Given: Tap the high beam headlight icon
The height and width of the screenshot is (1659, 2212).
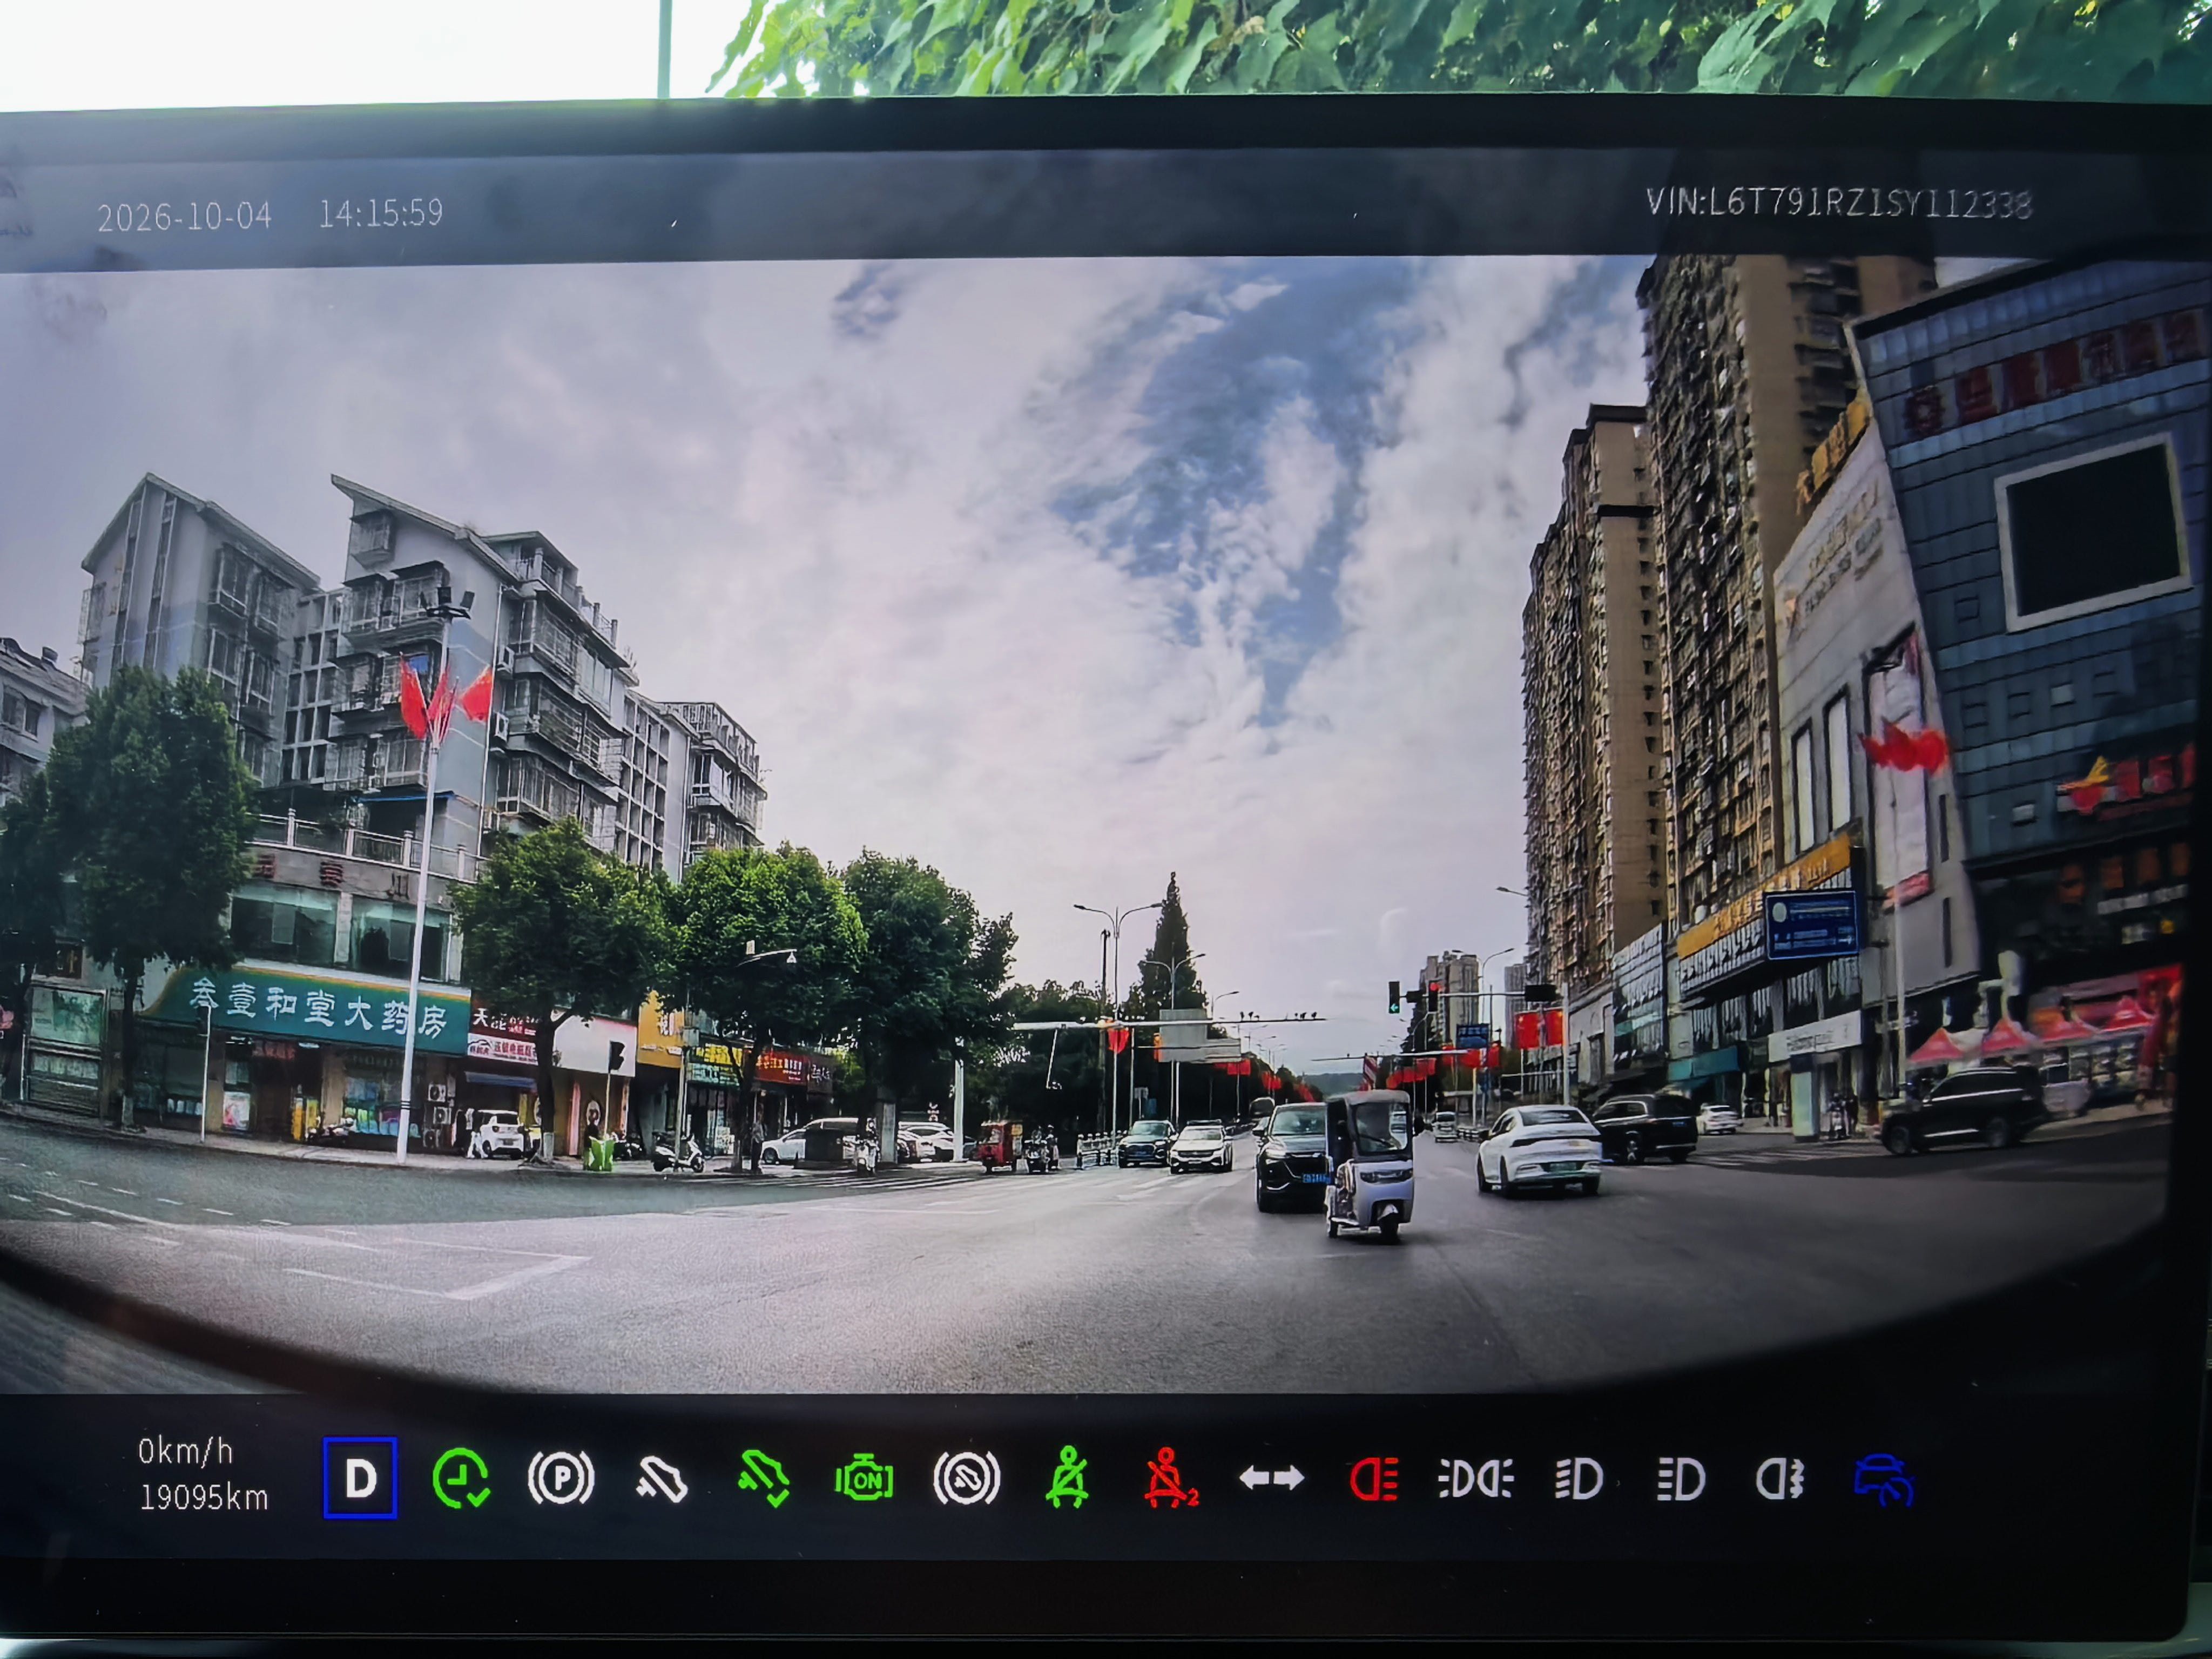Looking at the screenshot, I should point(1681,1479).
